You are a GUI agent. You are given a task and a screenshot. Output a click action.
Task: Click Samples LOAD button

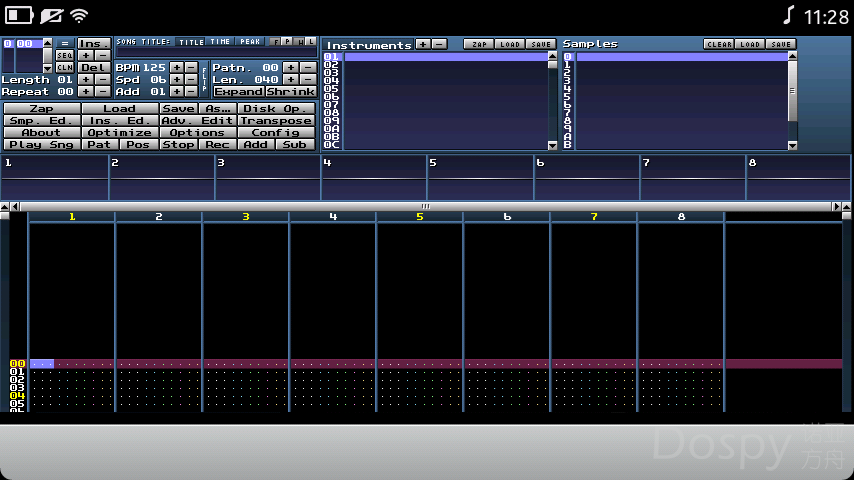click(749, 44)
